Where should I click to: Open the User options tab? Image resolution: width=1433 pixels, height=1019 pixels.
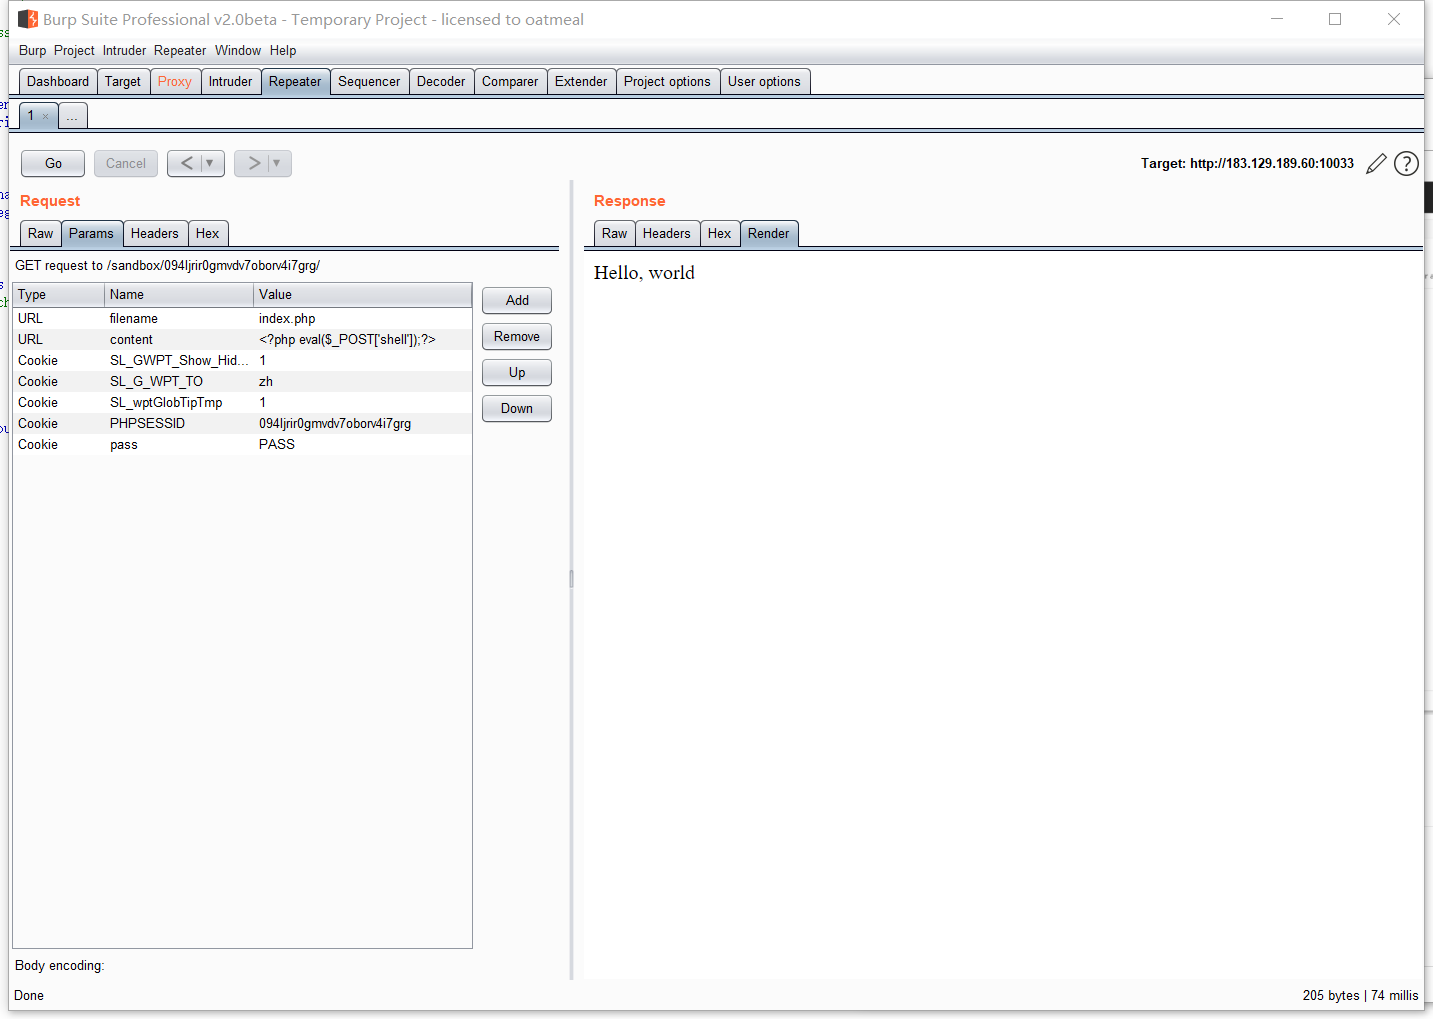tap(764, 82)
